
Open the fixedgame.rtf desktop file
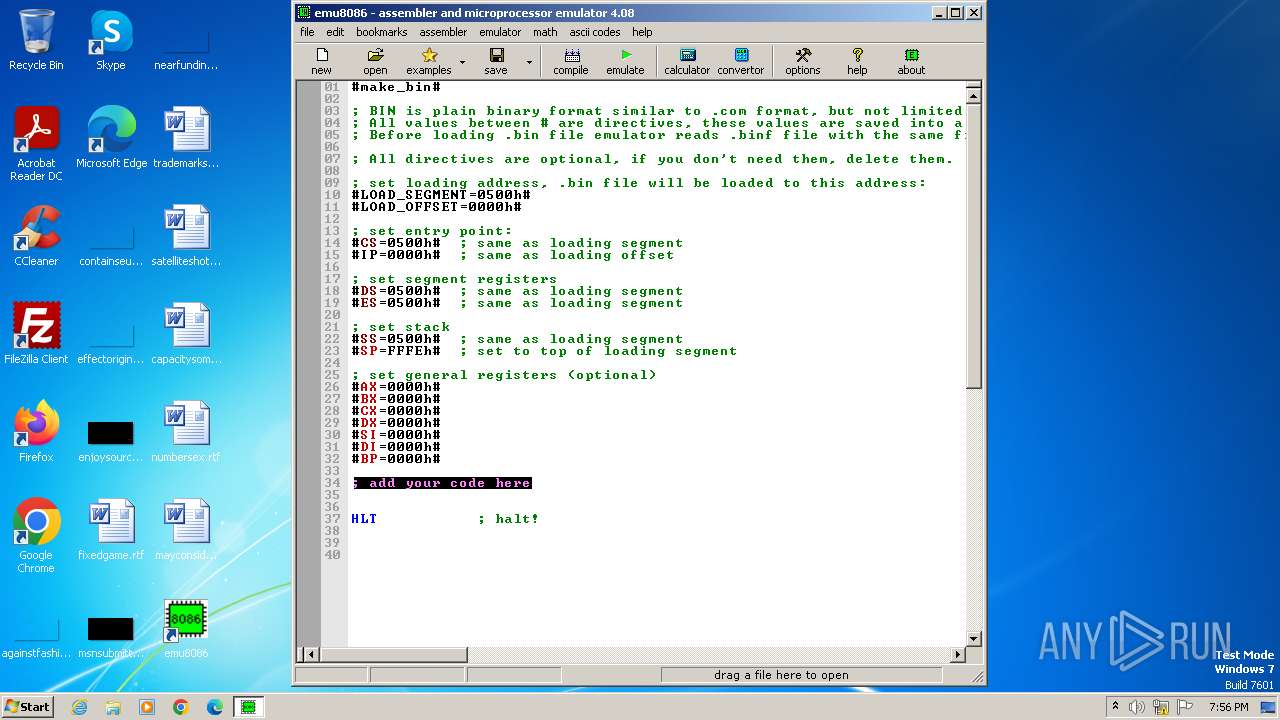(111, 530)
